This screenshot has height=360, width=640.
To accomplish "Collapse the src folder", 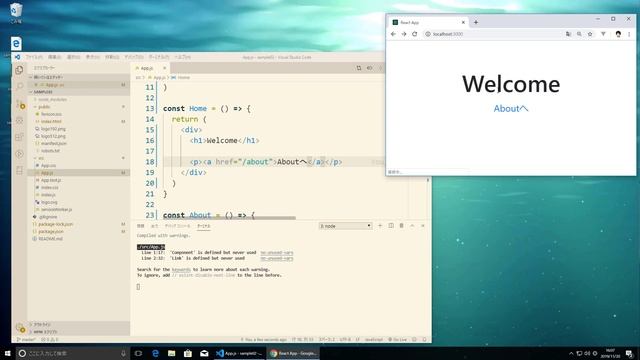I will 41,158.
